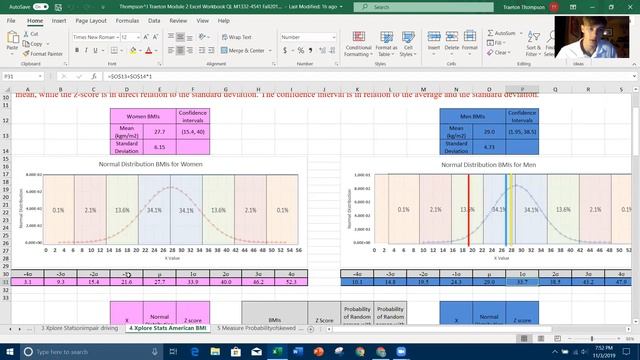Screen dimensions: 640x360
Task: Click the Insert Function fx icon
Action: pyautogui.click(x=94, y=76)
